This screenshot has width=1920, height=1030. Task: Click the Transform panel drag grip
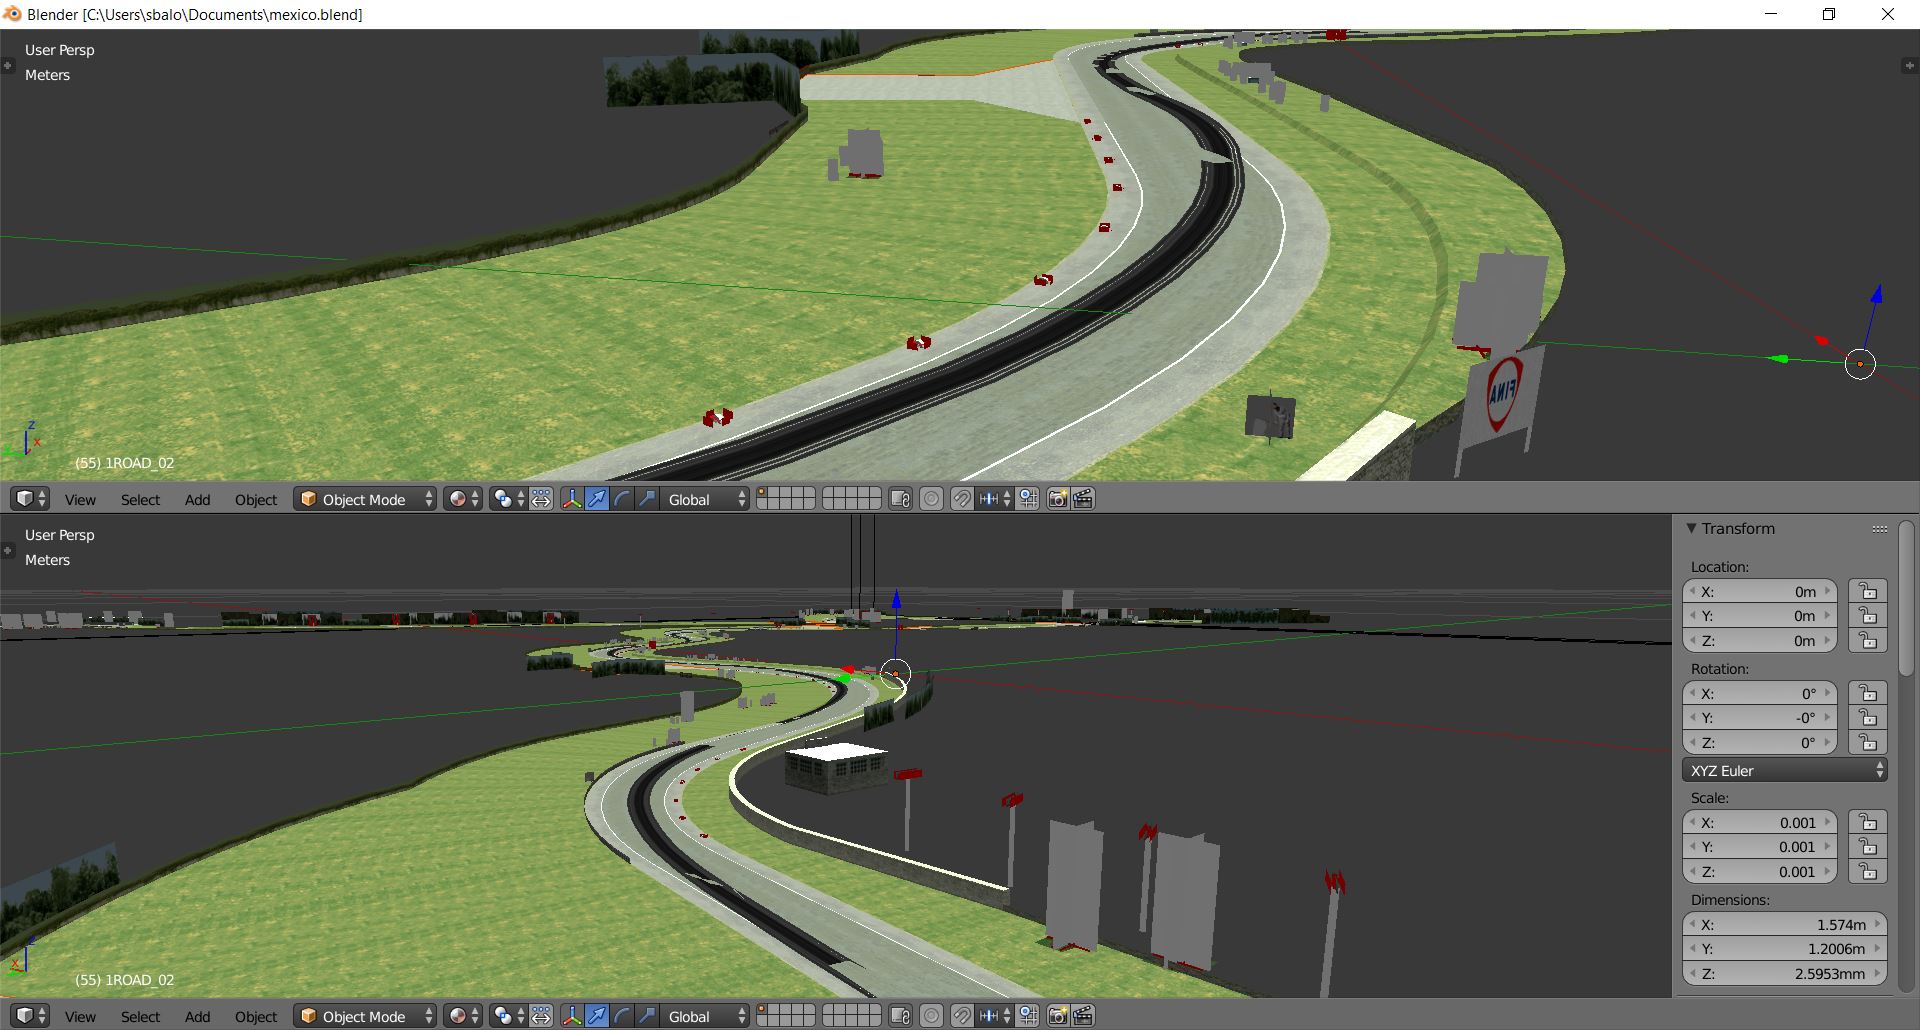pos(1880,529)
